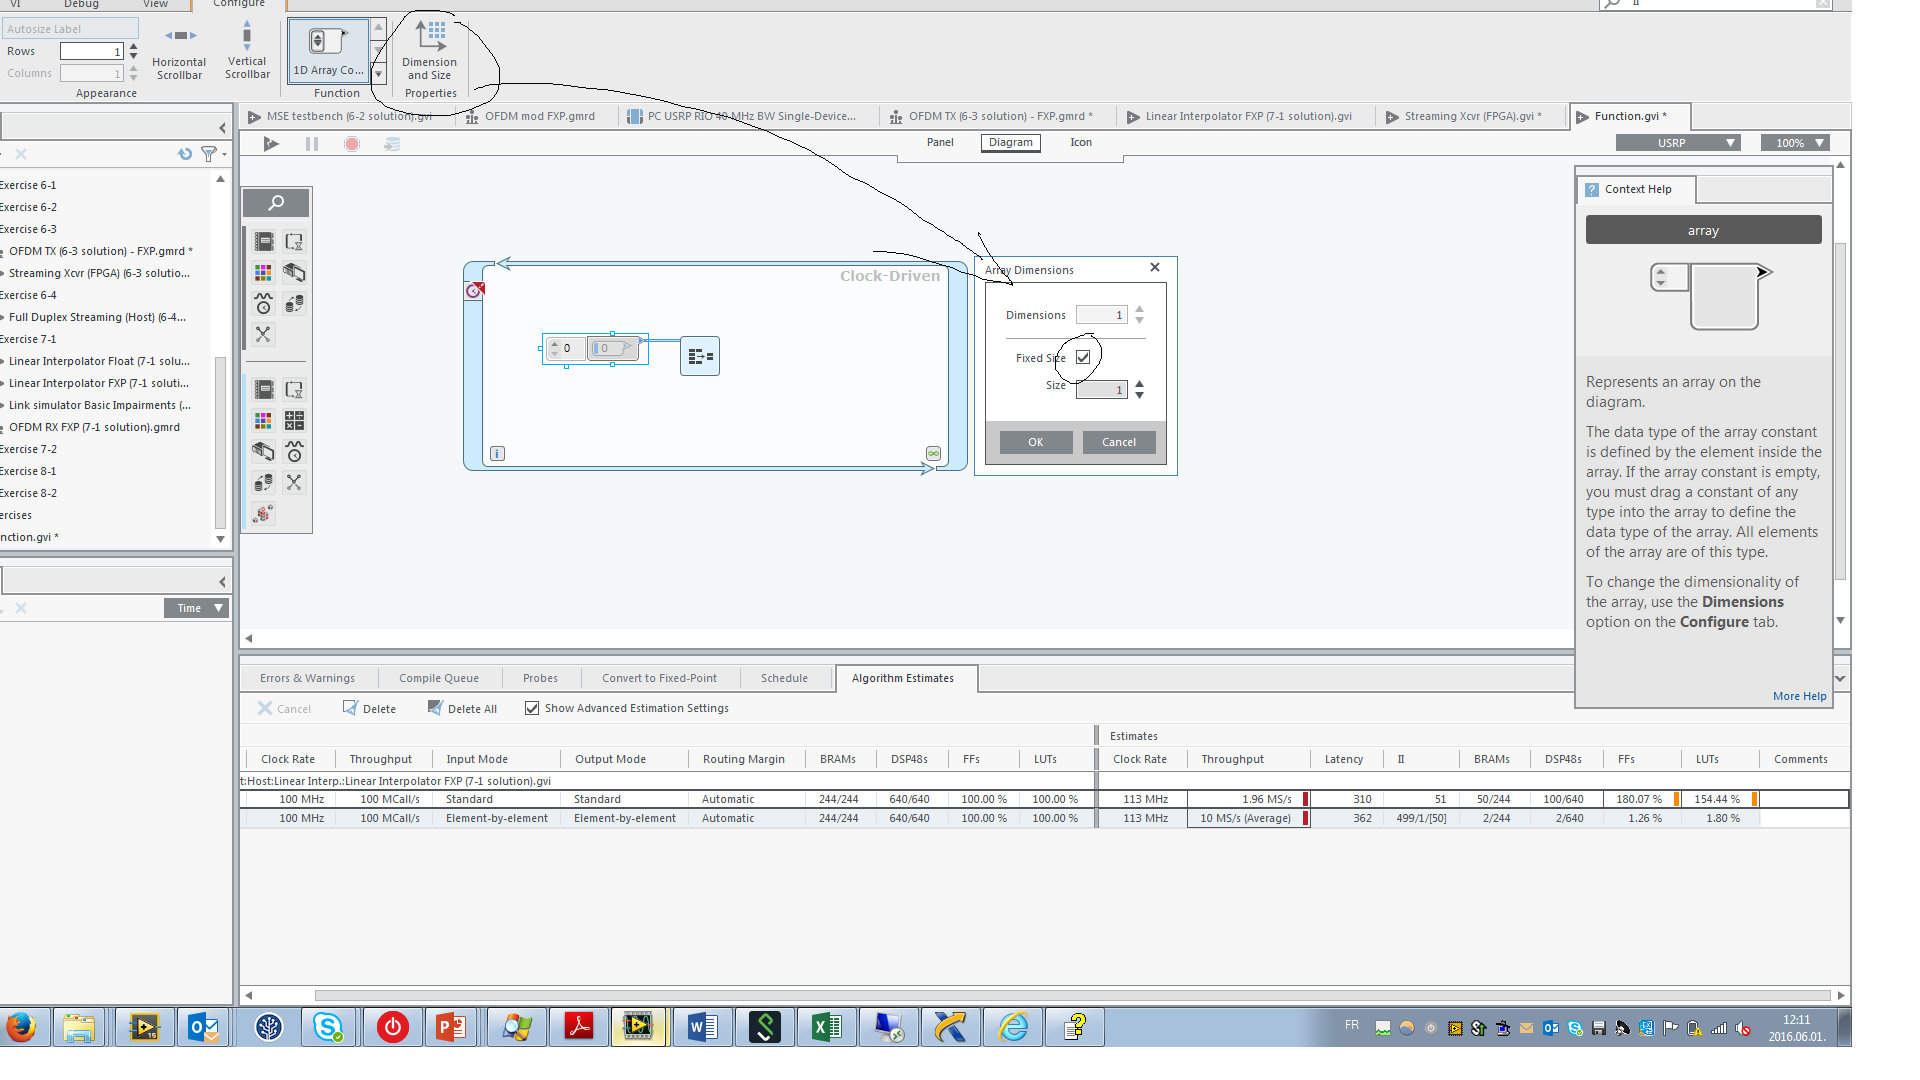
Task: Open the 100% zoom dropdown
Action: click(x=1796, y=143)
